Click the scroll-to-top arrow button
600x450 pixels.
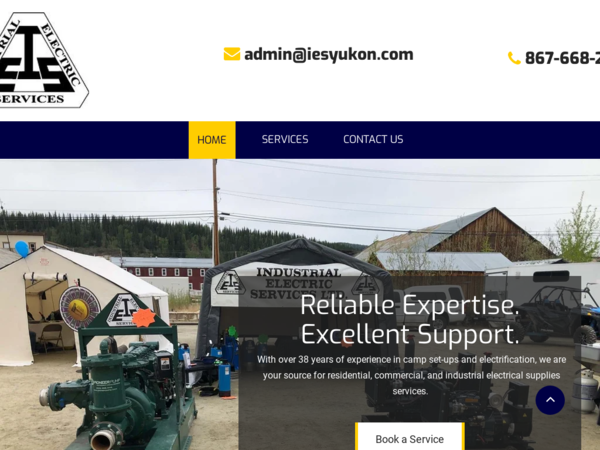click(x=550, y=400)
